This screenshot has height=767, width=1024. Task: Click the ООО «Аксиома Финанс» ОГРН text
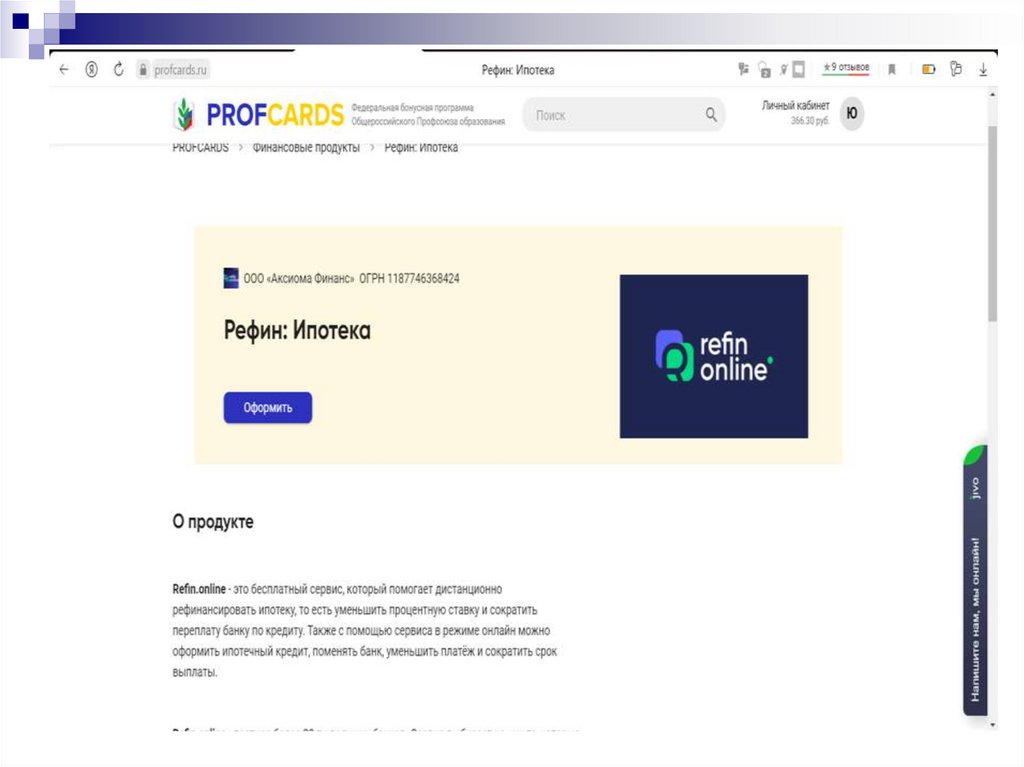pyautogui.click(x=351, y=278)
